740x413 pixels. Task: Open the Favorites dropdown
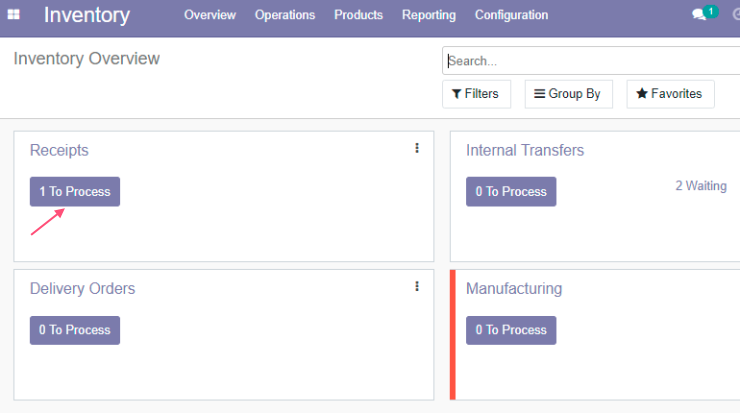(x=670, y=94)
